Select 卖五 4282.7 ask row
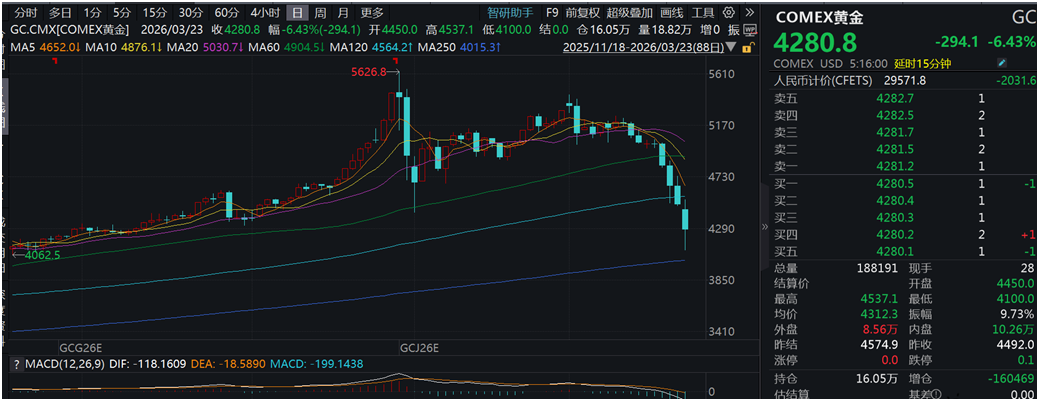 905,98
